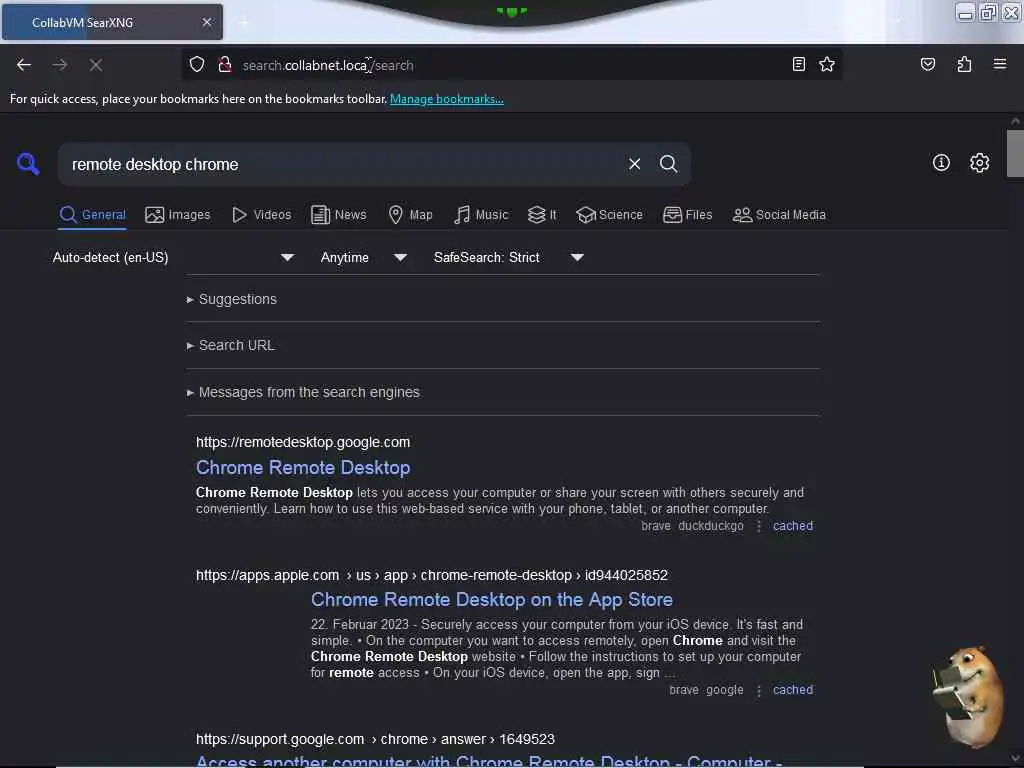View site security padlock information
Image resolution: width=1024 pixels, height=768 pixels.
tap(225, 64)
